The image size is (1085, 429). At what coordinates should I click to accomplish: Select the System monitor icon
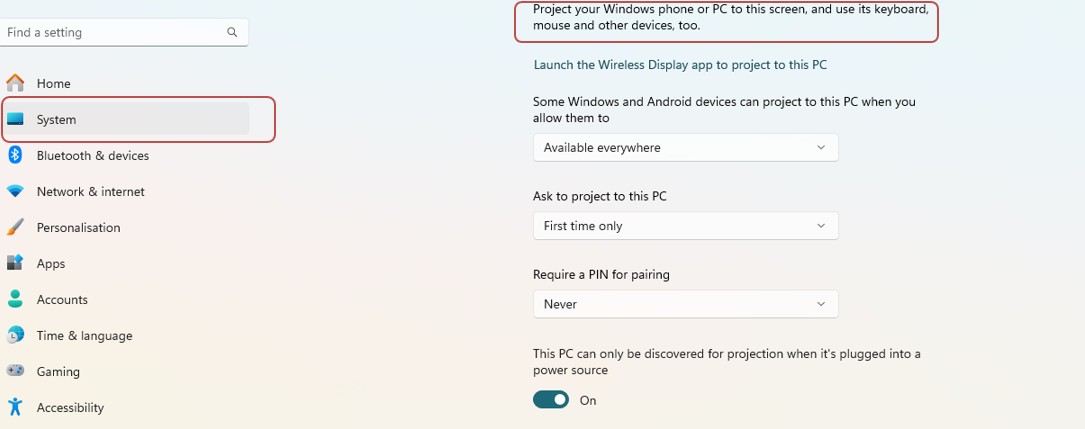(x=15, y=119)
